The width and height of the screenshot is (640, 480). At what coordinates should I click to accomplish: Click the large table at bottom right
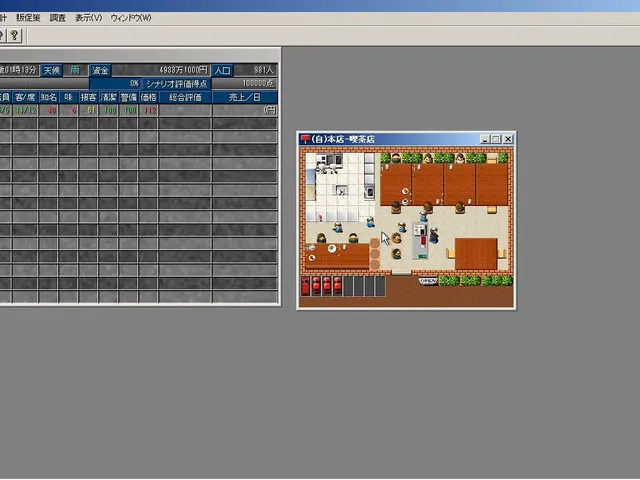click(476, 253)
